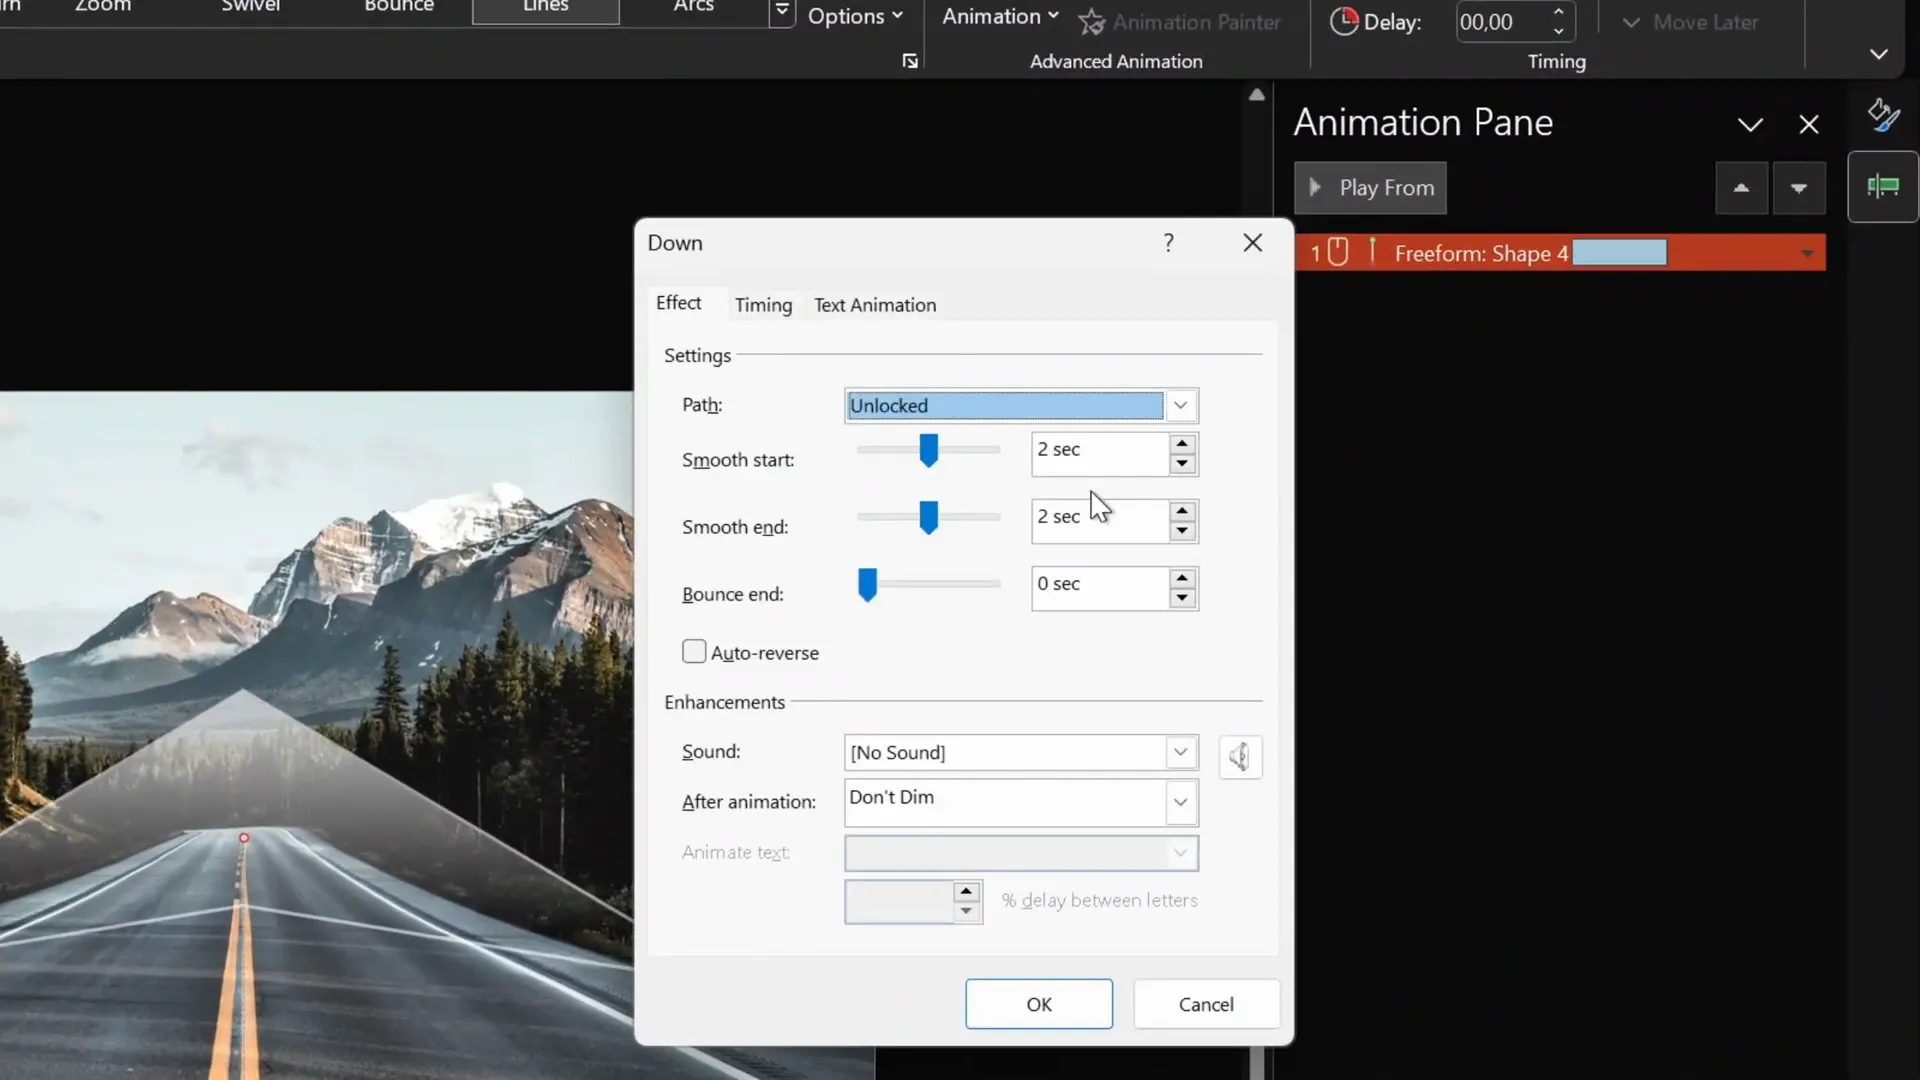Decrease Smooth end with down spinner
Image resolution: width=1920 pixels, height=1080 pixels.
tap(1182, 531)
